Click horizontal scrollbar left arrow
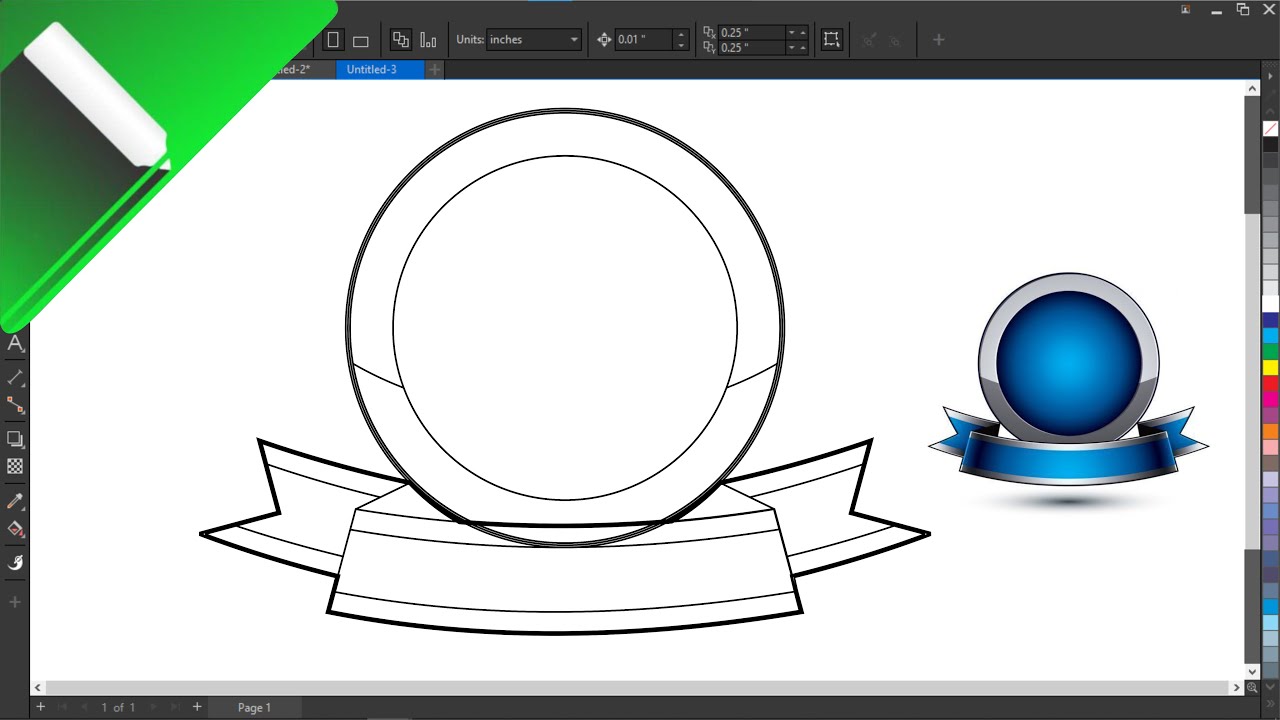 (x=38, y=688)
